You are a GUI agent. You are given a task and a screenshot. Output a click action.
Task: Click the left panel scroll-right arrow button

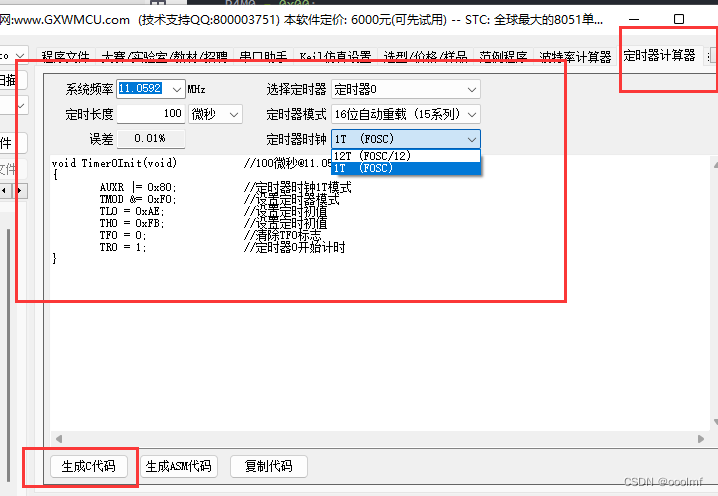(20, 191)
